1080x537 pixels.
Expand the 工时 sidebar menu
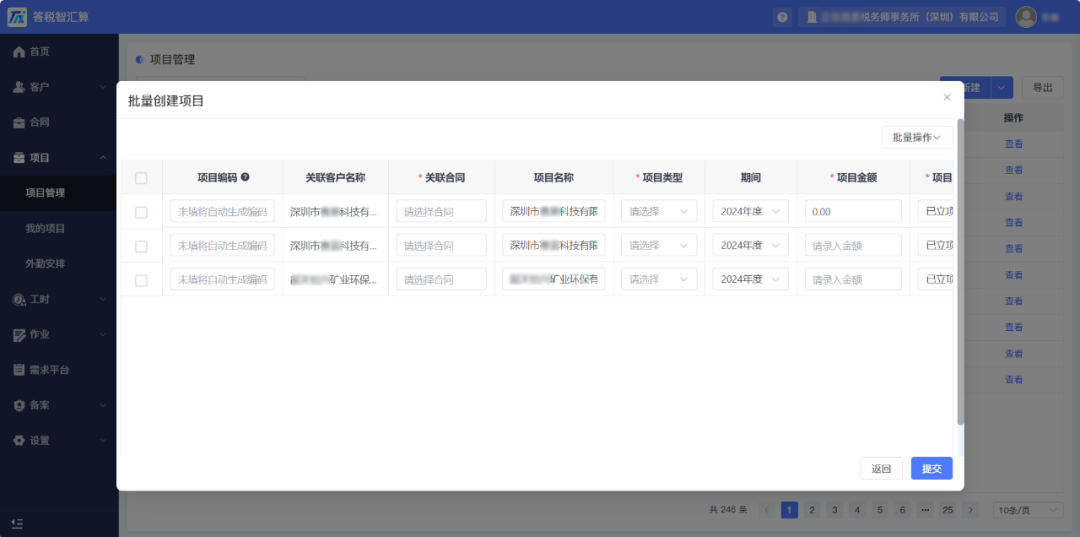[103, 299]
